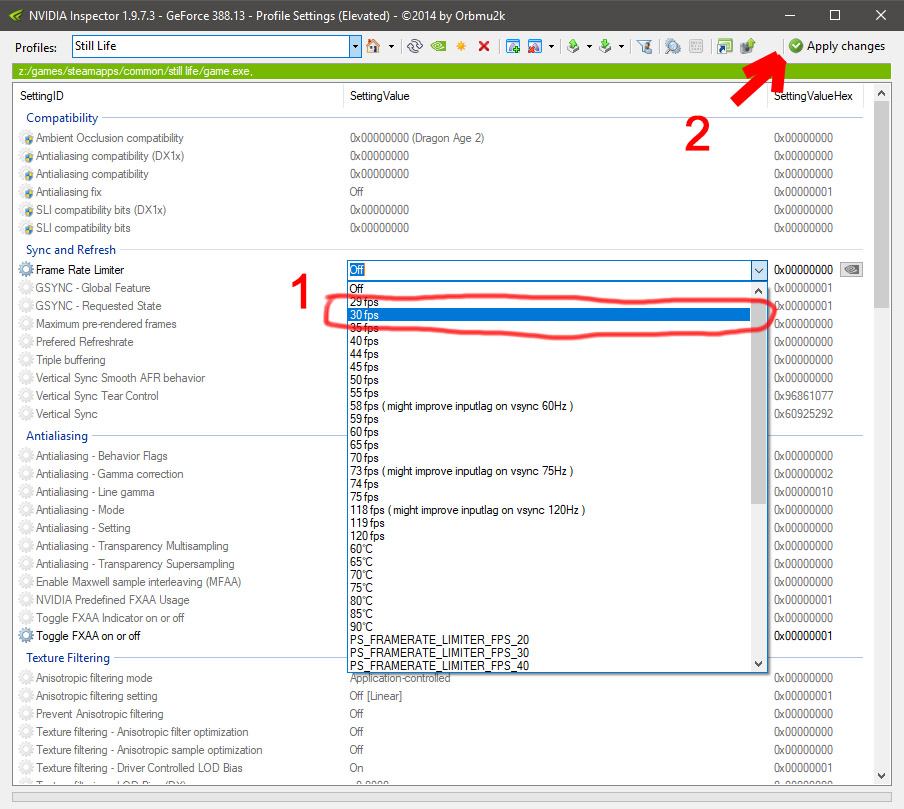Expand the Profiles combo box arrow
This screenshot has height=809, width=904.
pyautogui.click(x=355, y=46)
